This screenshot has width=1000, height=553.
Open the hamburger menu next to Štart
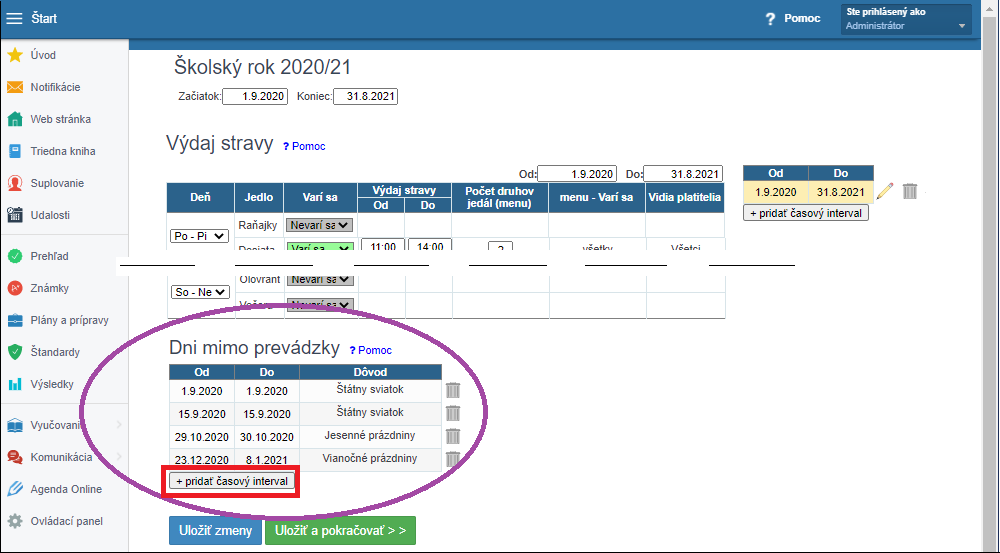coord(14,18)
